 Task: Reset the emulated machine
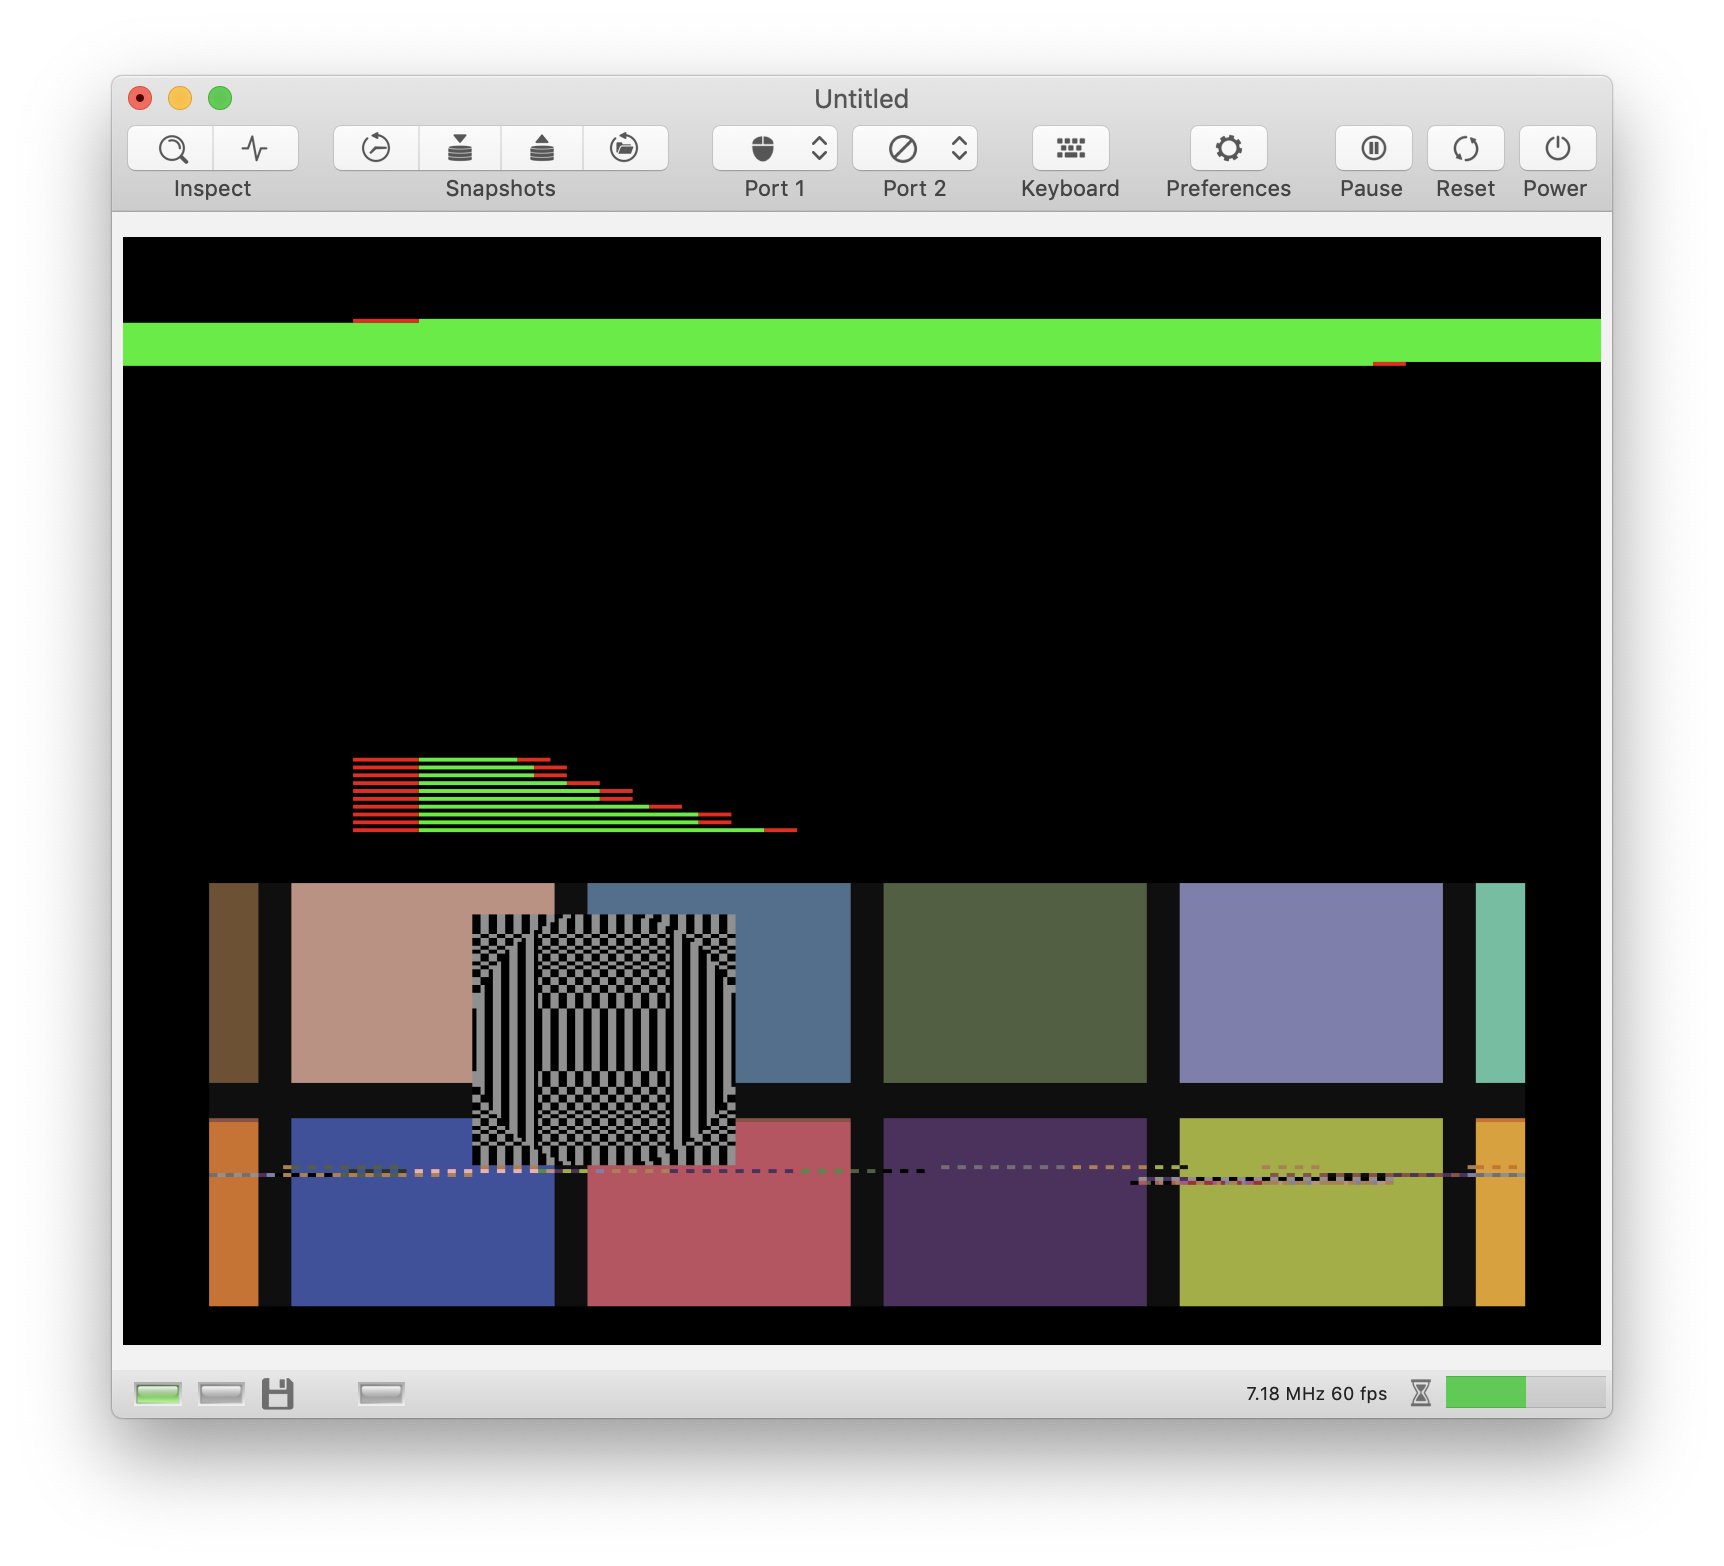pos(1465,149)
